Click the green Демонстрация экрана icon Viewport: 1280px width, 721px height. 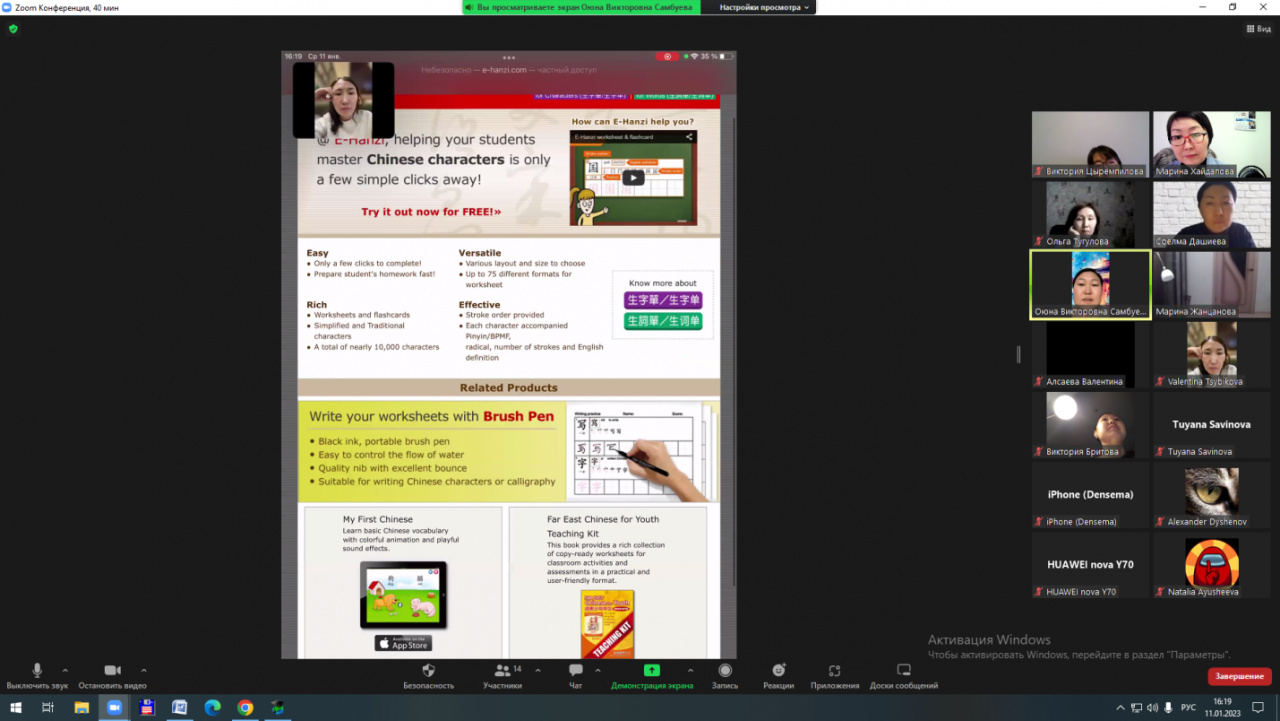(651, 671)
